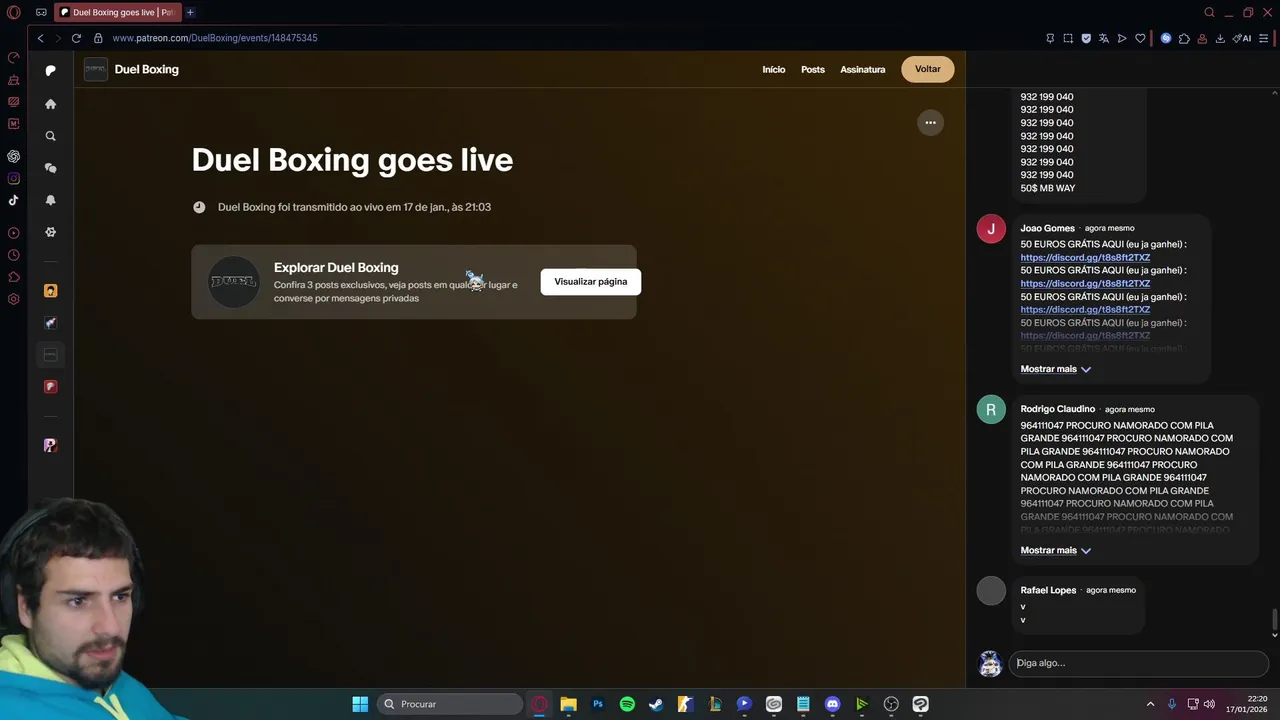Open the GX Corner gamepad icon
Screen dimensions: 1280x720
41,12
